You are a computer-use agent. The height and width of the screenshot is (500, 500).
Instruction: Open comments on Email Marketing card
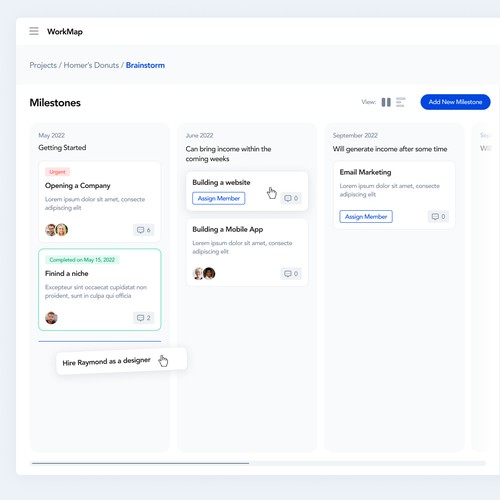[x=438, y=217]
